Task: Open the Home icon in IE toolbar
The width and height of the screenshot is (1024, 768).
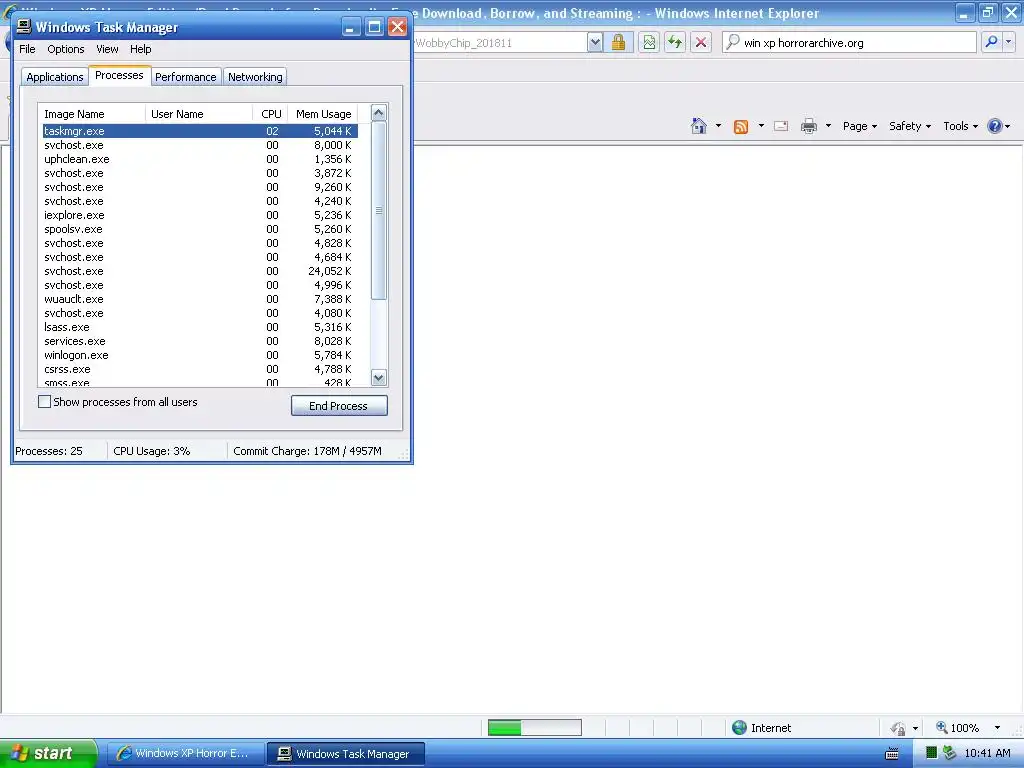Action: pos(699,126)
